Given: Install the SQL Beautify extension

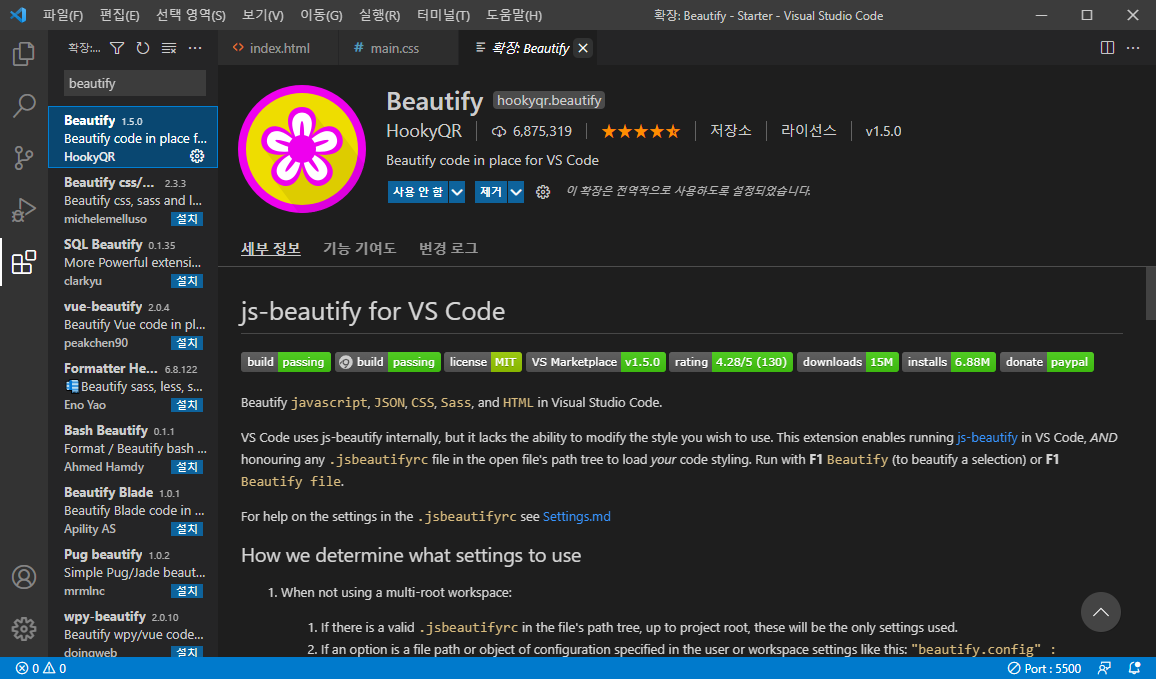Looking at the screenshot, I should pos(187,281).
